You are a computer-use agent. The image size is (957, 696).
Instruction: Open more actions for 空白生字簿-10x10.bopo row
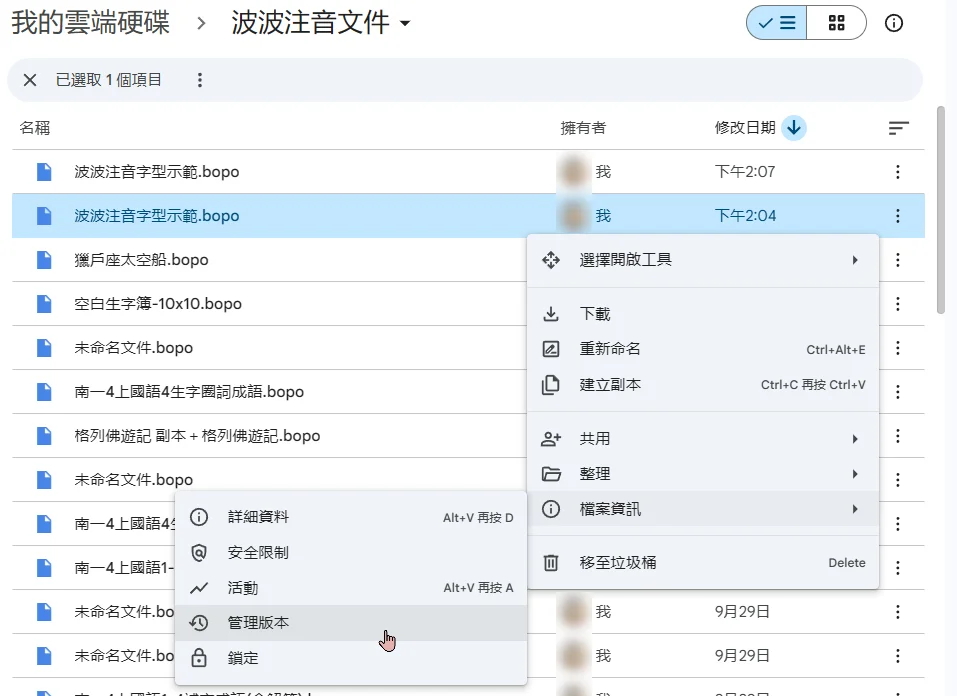pyautogui.click(x=898, y=303)
